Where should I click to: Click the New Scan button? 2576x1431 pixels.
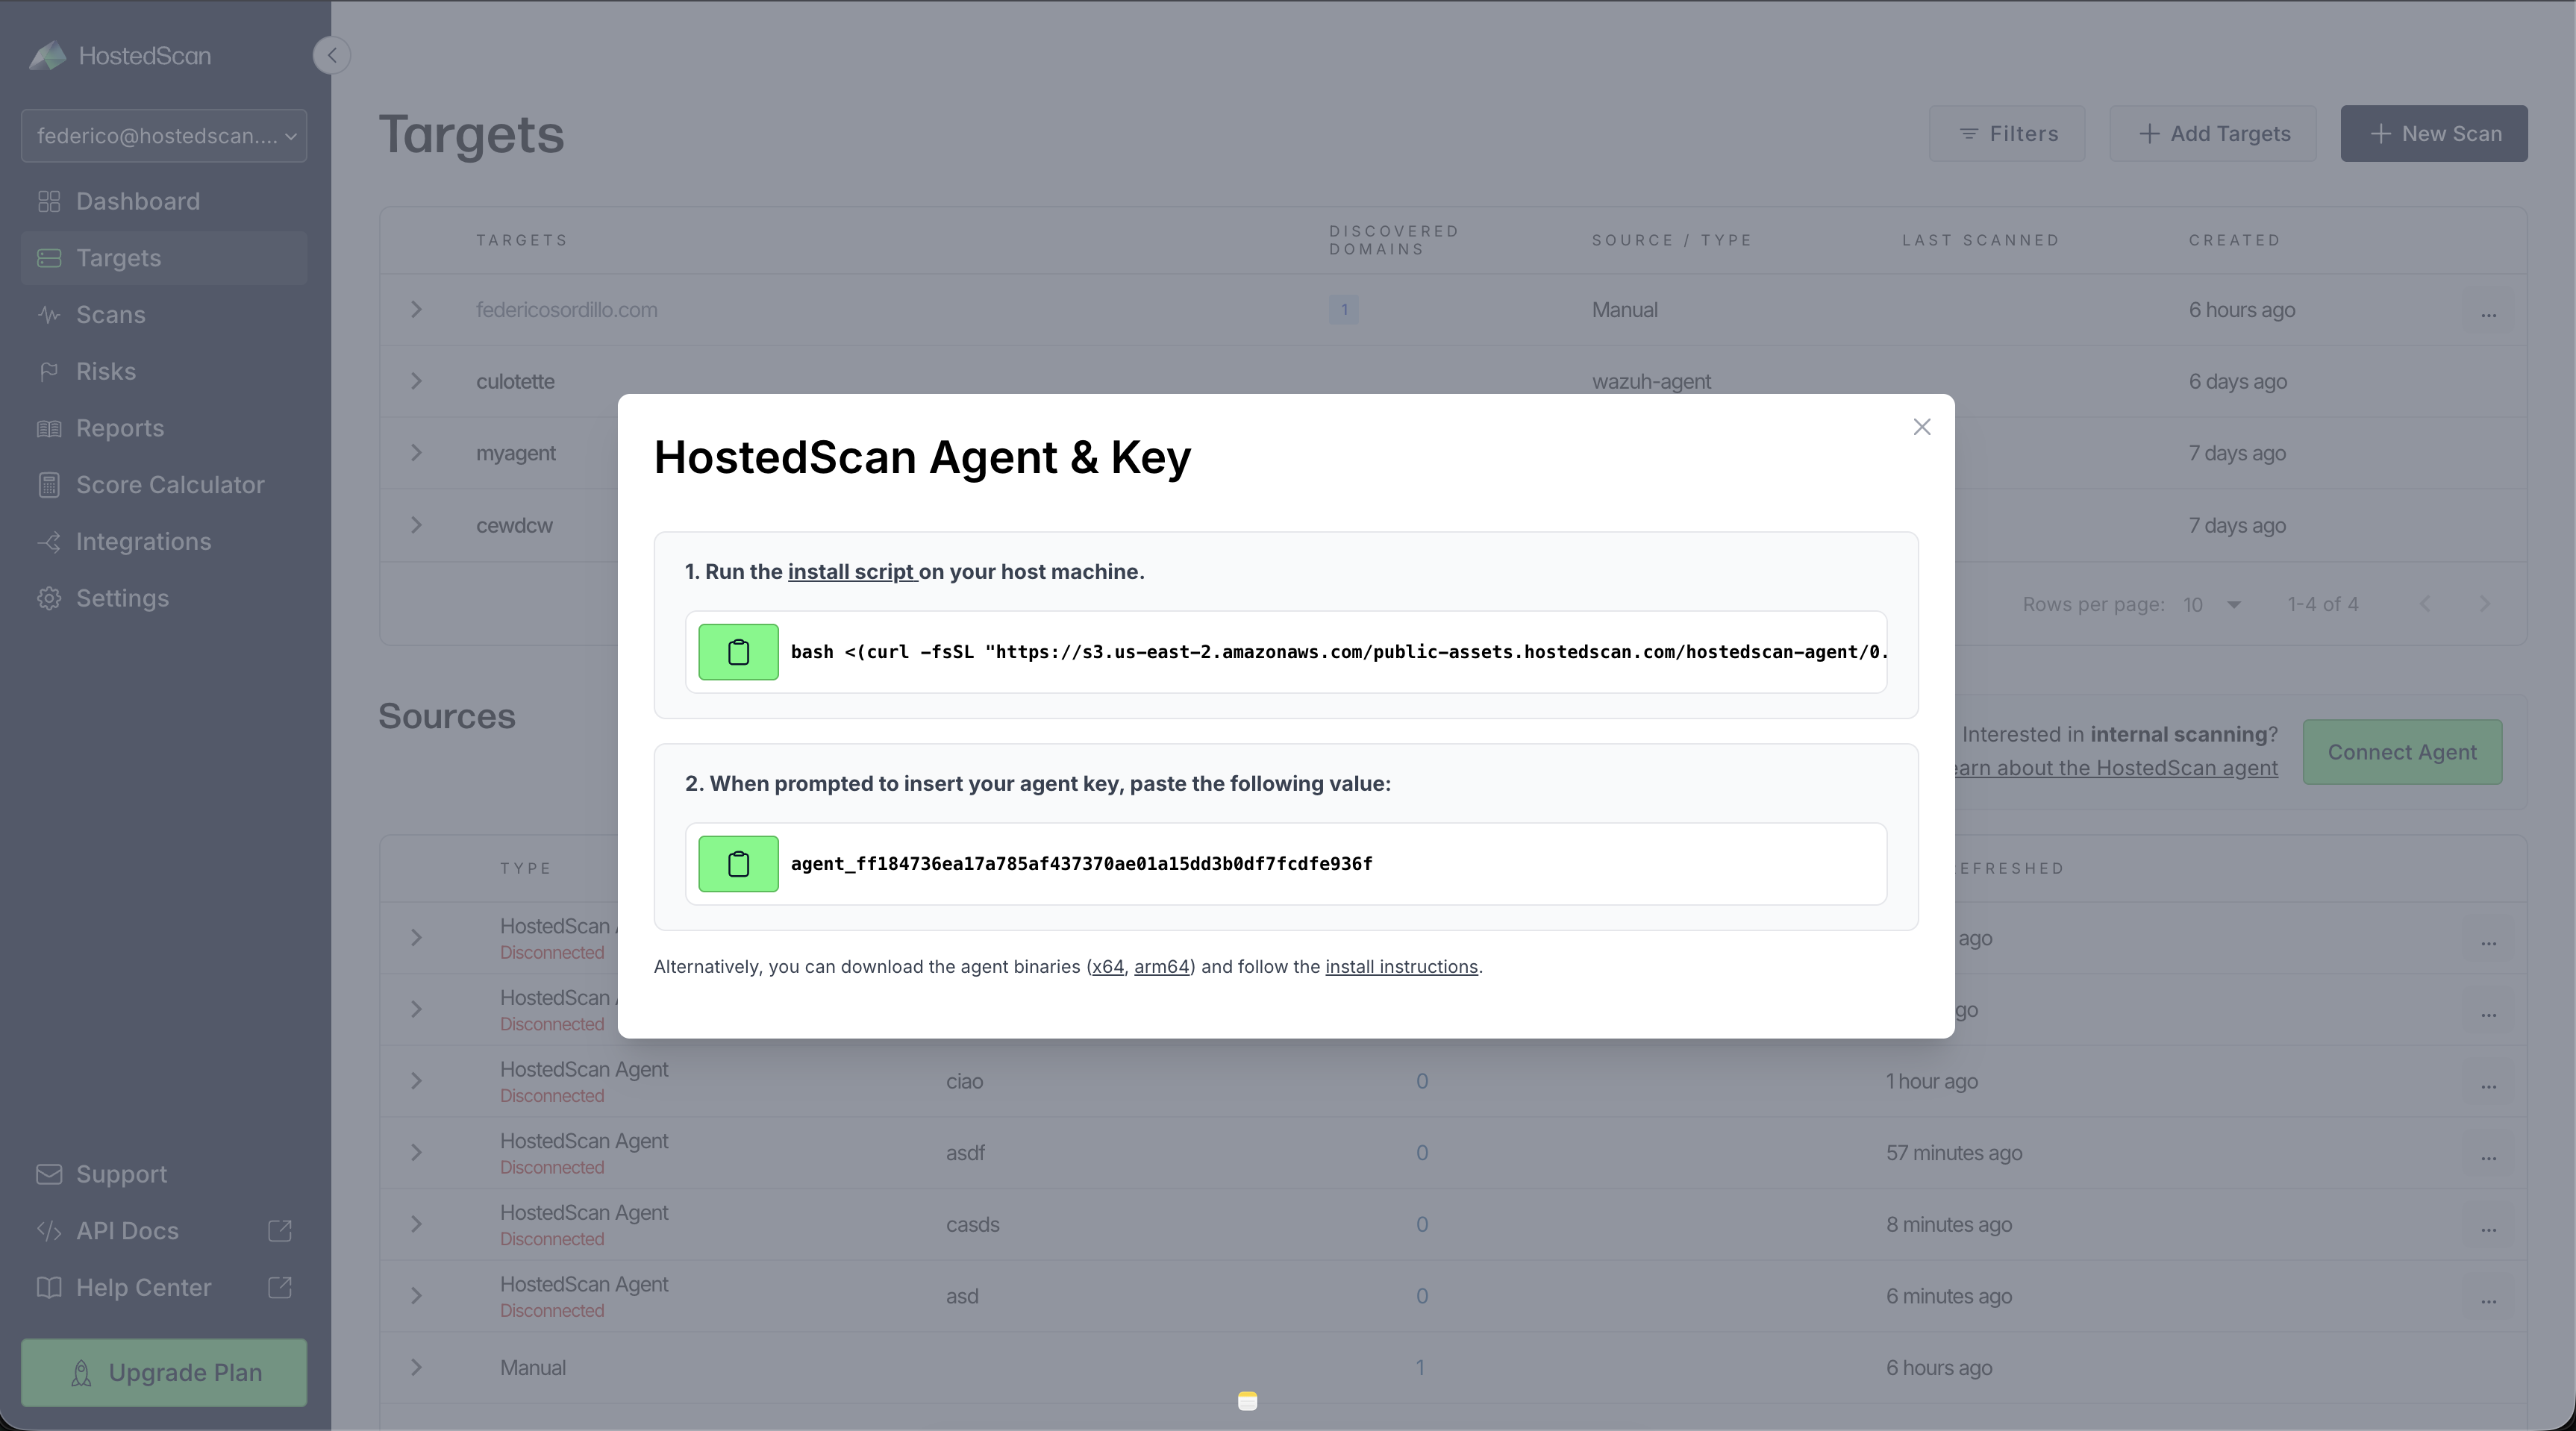tap(2433, 134)
